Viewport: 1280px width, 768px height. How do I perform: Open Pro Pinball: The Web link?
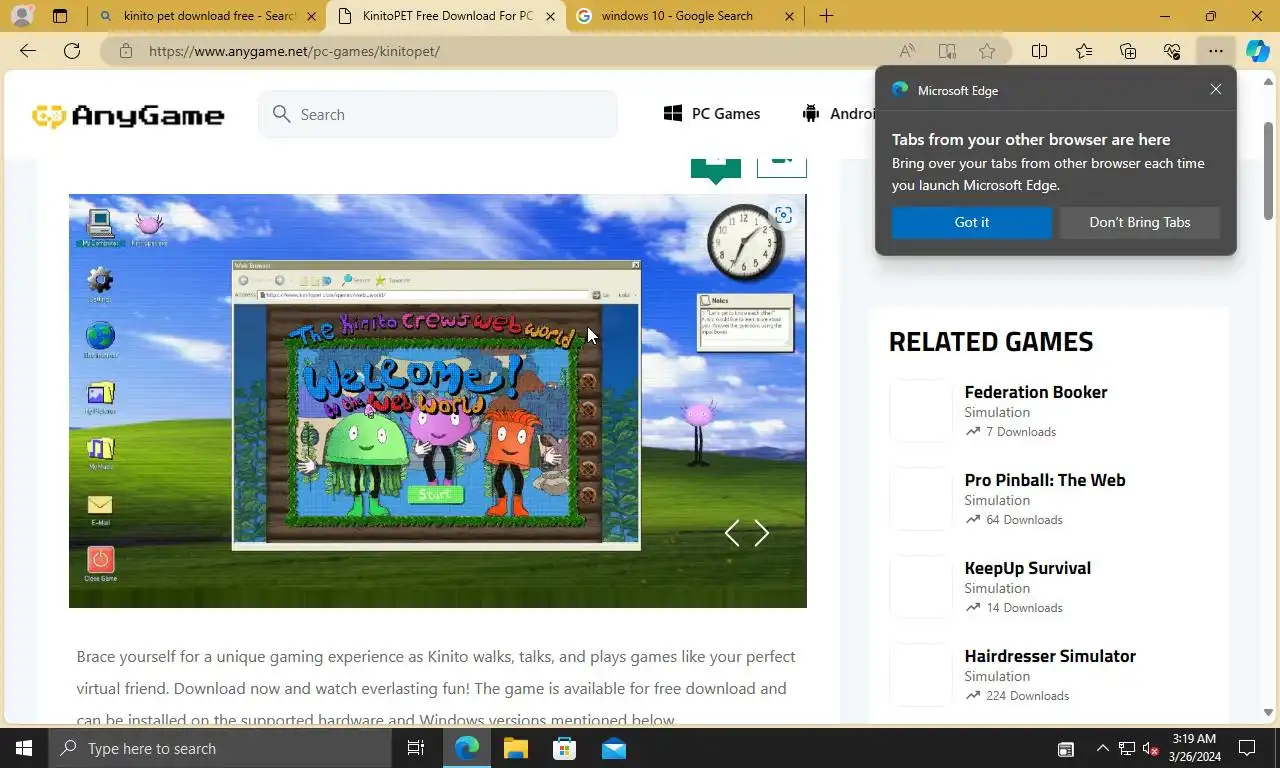pyautogui.click(x=1045, y=480)
